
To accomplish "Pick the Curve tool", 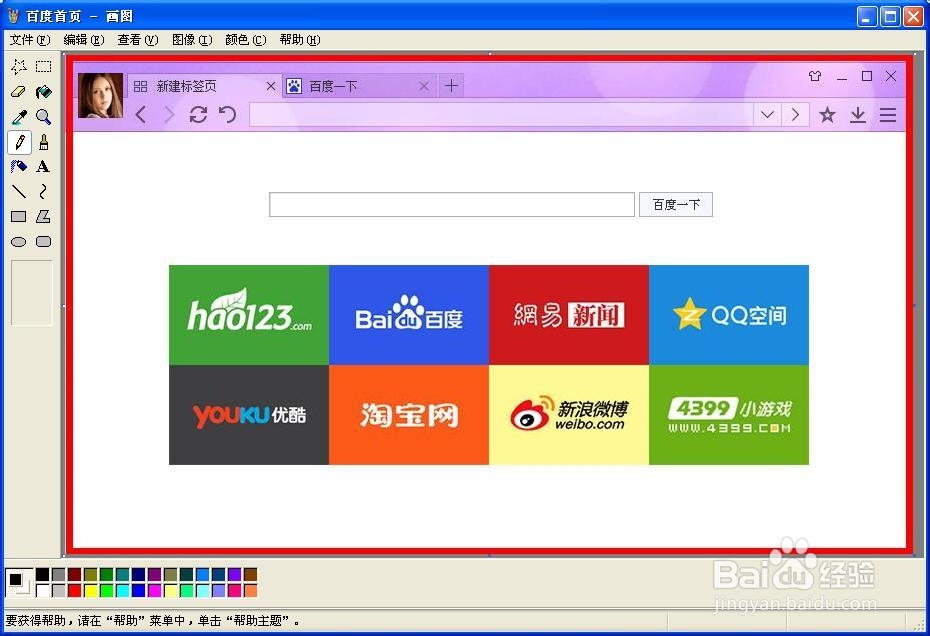I will click(x=42, y=191).
